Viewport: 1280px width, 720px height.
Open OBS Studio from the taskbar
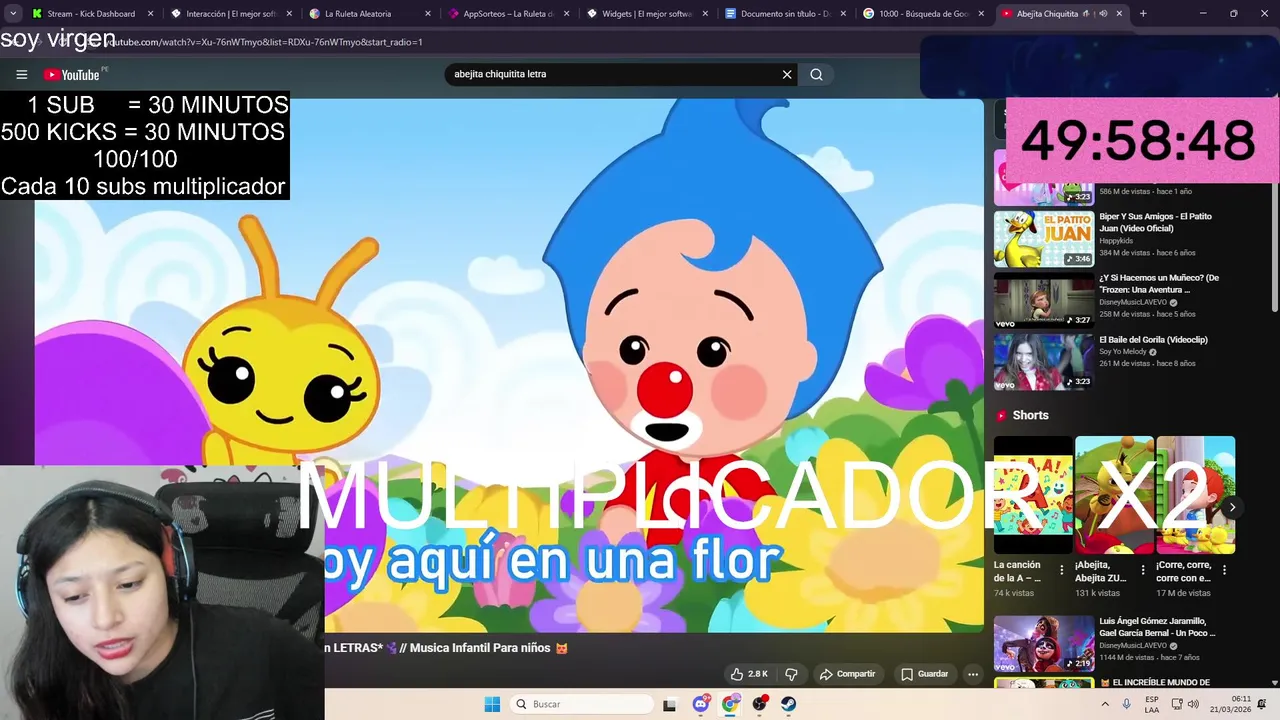click(760, 704)
